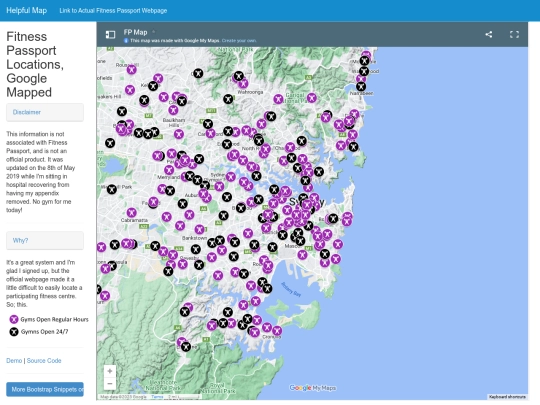
Task: Click the Create your own link
Action: tap(239, 41)
